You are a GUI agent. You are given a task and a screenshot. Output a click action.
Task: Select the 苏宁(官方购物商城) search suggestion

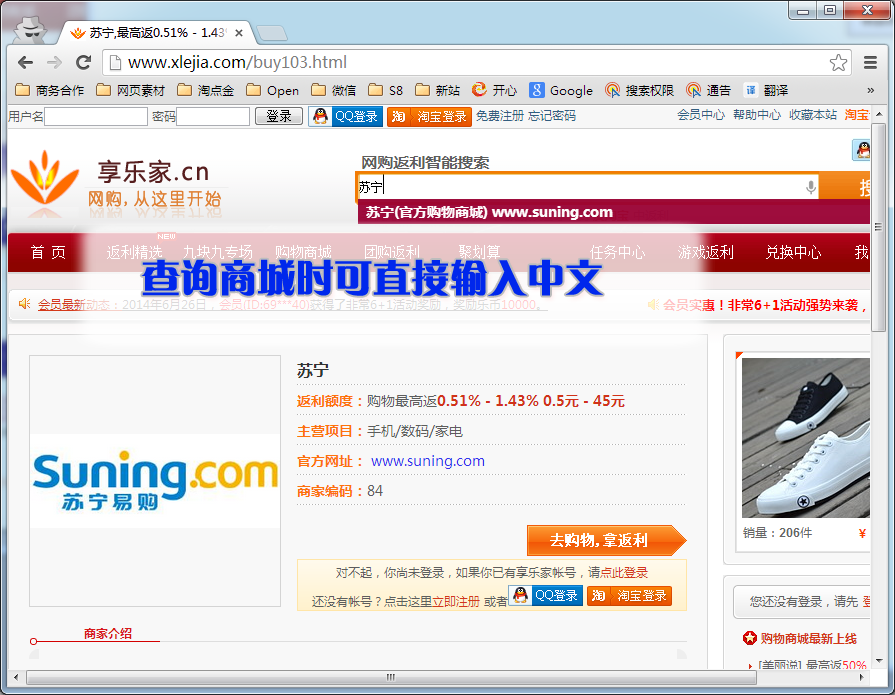[614, 212]
